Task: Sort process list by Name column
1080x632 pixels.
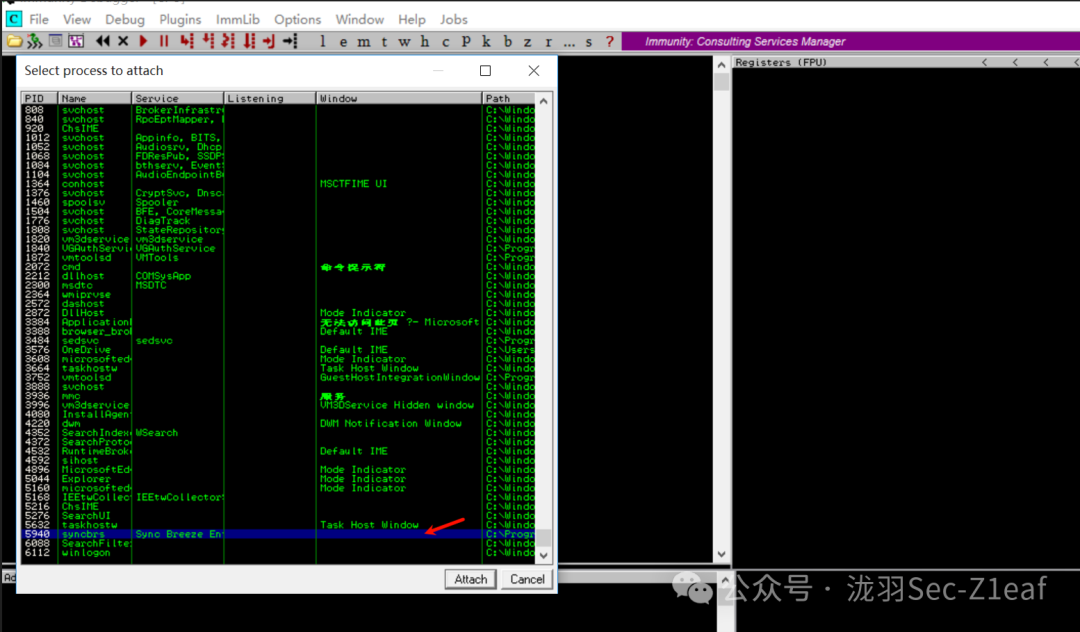Action: tap(94, 98)
